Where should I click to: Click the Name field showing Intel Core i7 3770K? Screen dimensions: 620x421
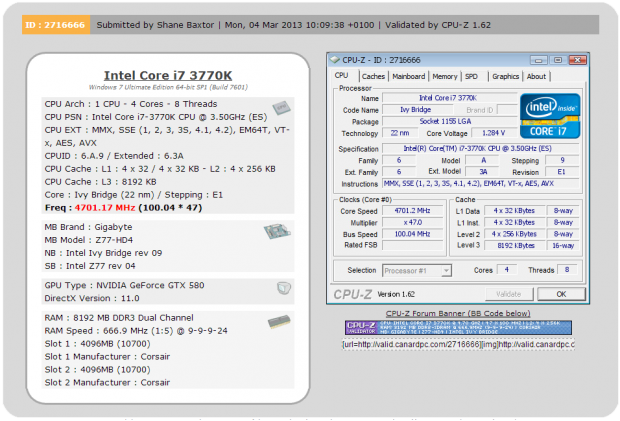coord(449,98)
